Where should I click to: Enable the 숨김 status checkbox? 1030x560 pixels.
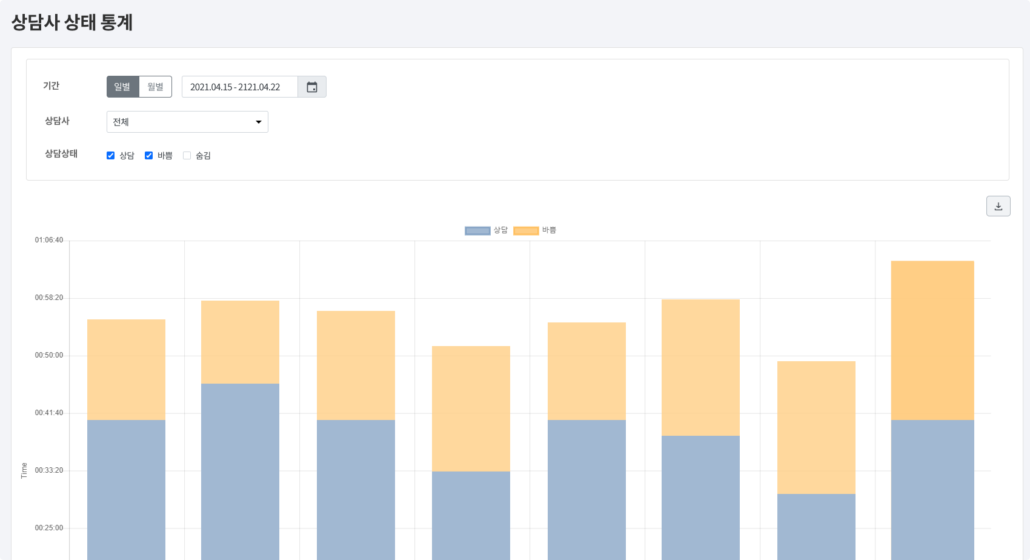[187, 155]
